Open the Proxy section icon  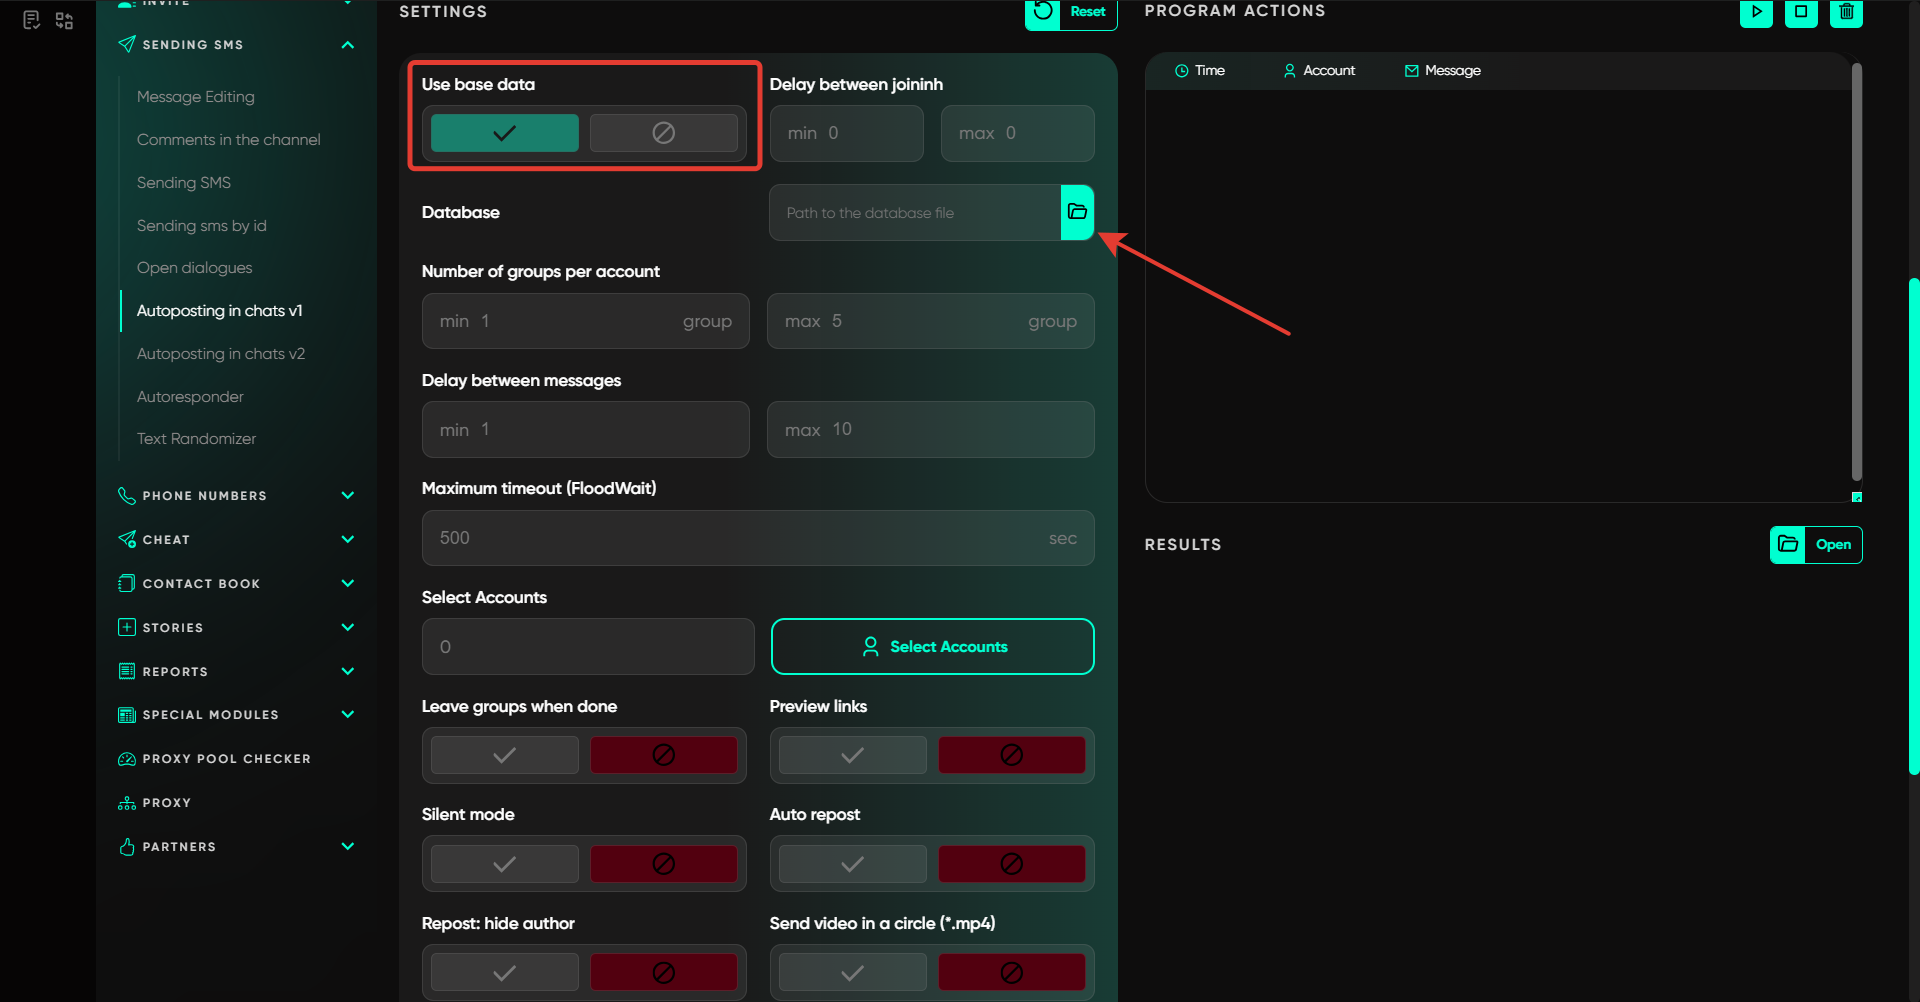coord(127,803)
